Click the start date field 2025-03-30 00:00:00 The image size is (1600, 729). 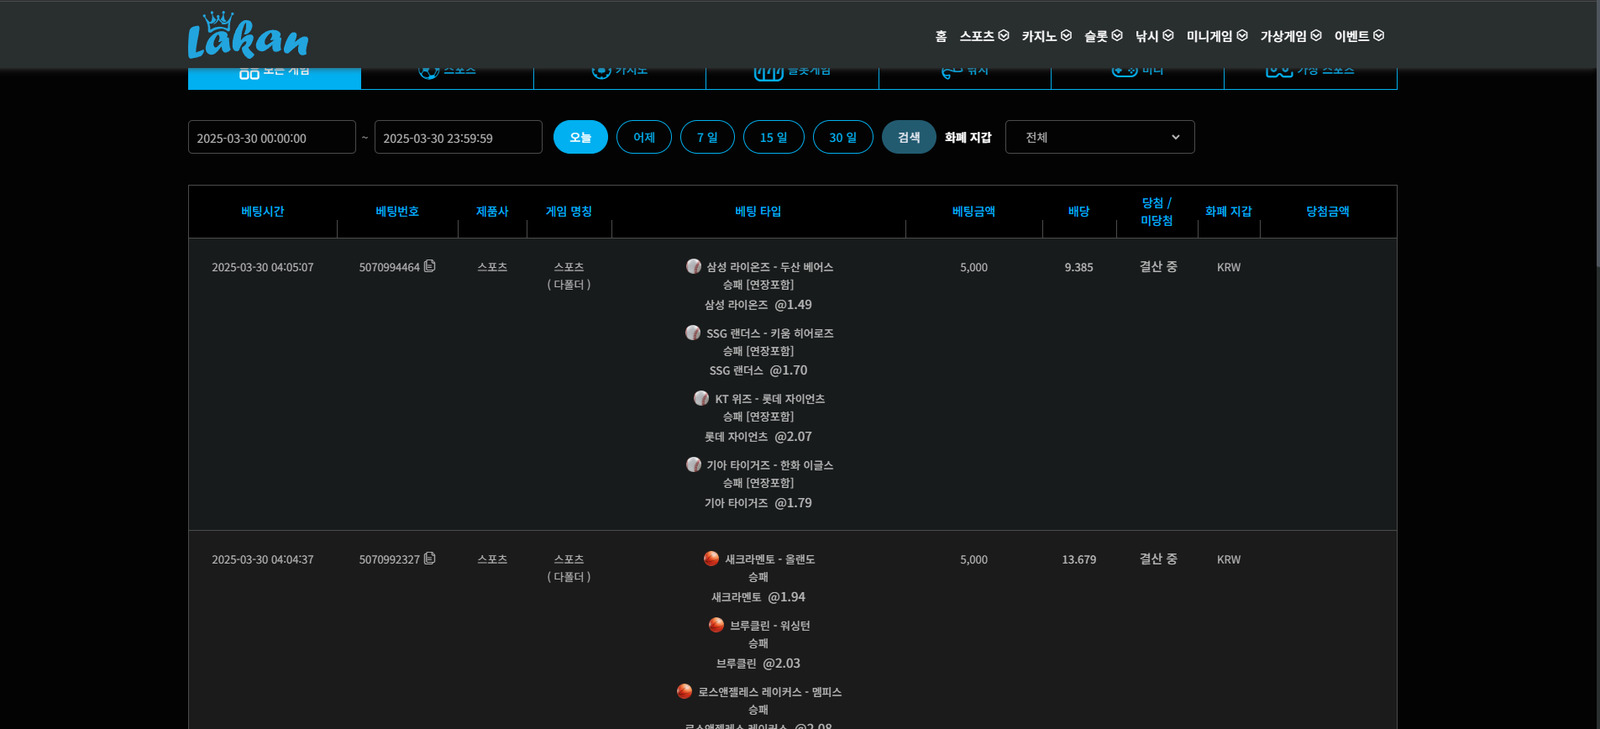pyautogui.click(x=271, y=138)
